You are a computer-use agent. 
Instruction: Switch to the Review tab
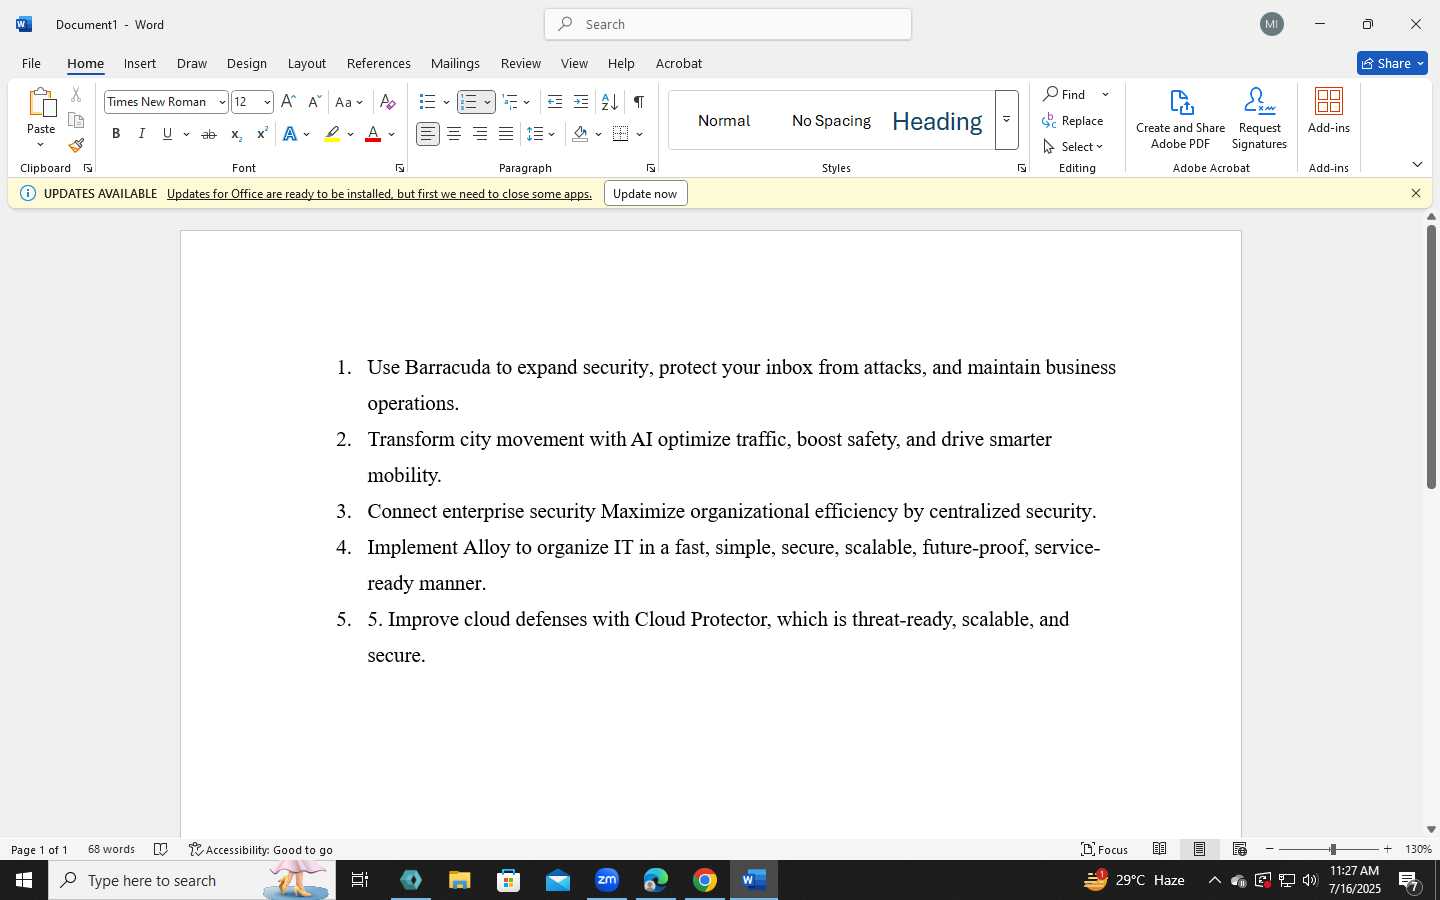click(x=521, y=63)
